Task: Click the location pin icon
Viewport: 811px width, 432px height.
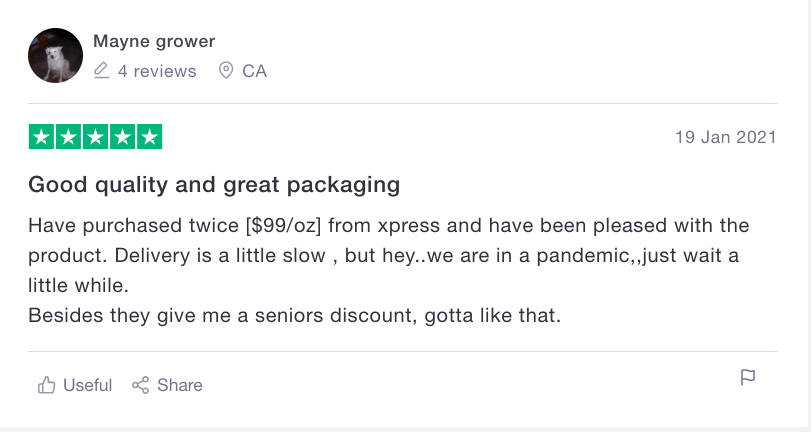Action: point(226,71)
